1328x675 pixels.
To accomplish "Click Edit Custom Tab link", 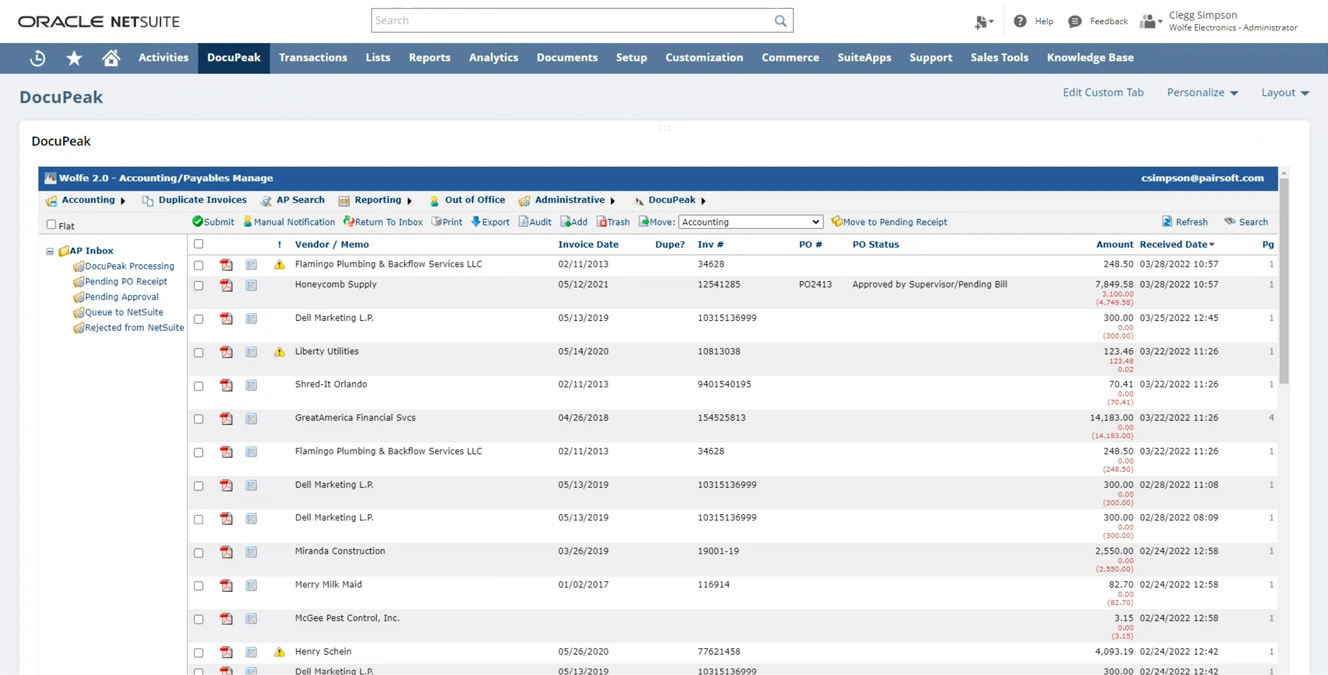I will click(x=1103, y=92).
